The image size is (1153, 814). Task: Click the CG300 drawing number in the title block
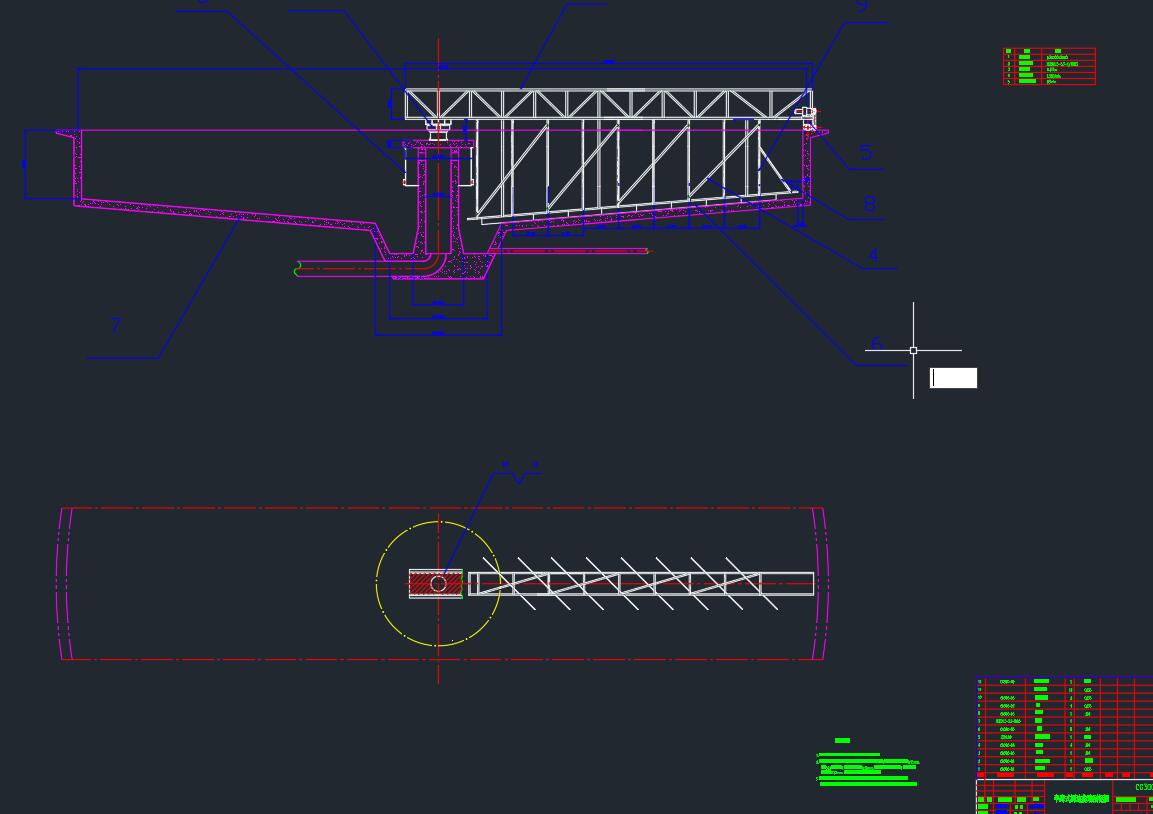[1144, 787]
